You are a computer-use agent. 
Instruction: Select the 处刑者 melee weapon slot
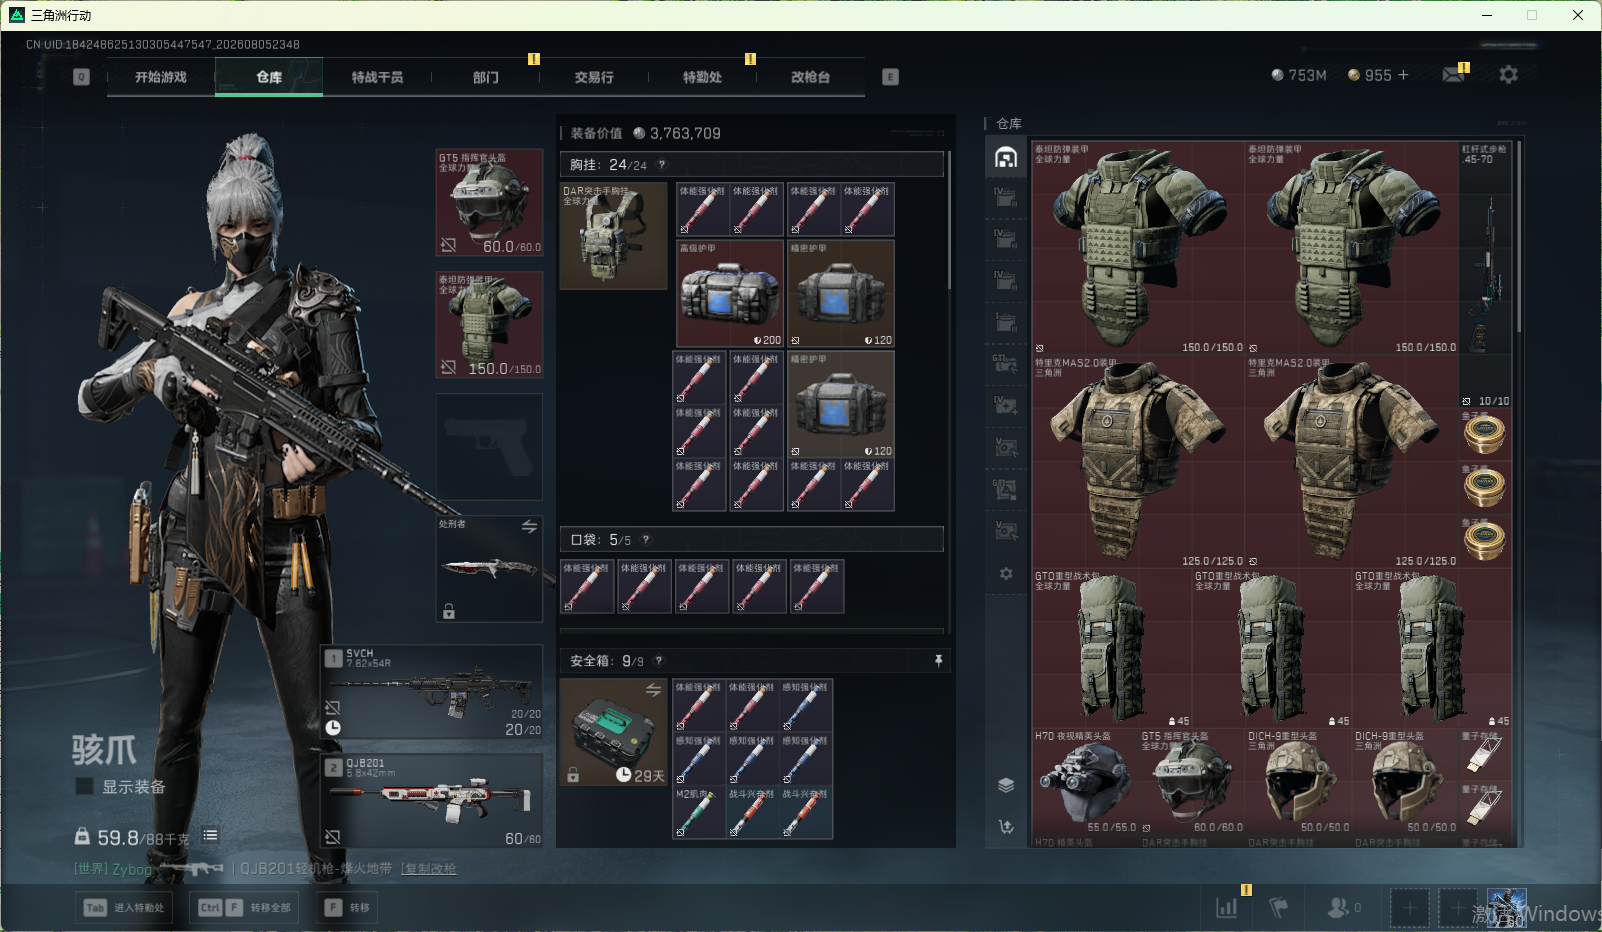(489, 569)
